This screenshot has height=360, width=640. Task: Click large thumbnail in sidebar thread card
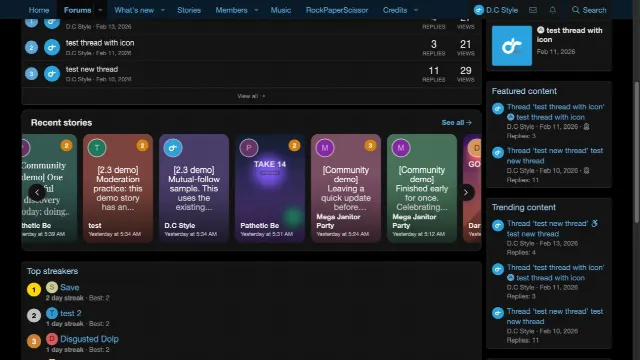coord(512,46)
